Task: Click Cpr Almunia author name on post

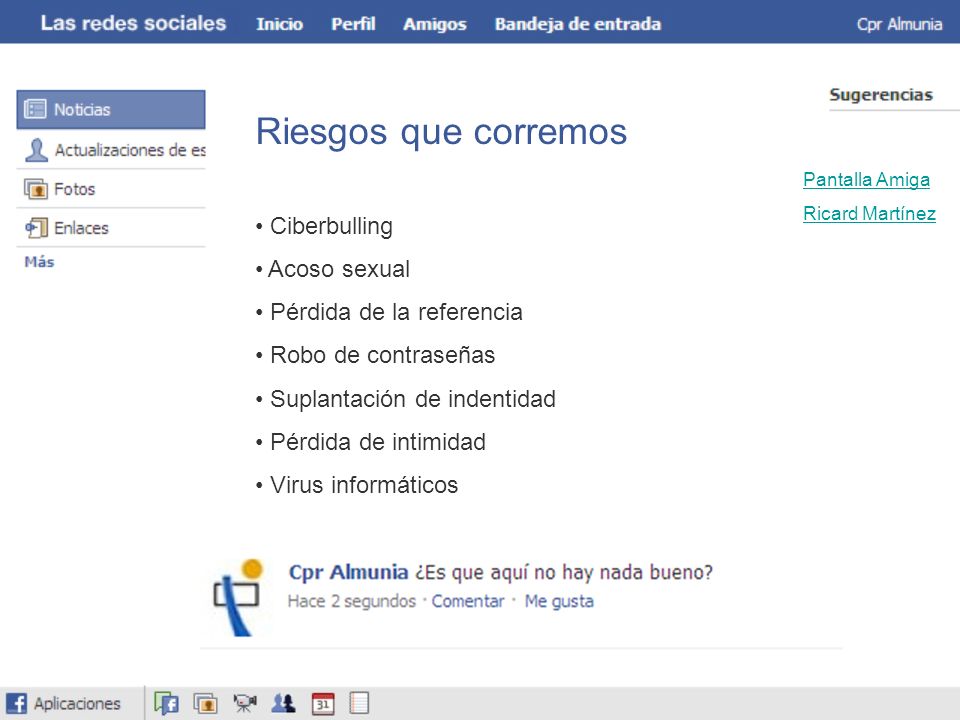Action: [x=348, y=572]
